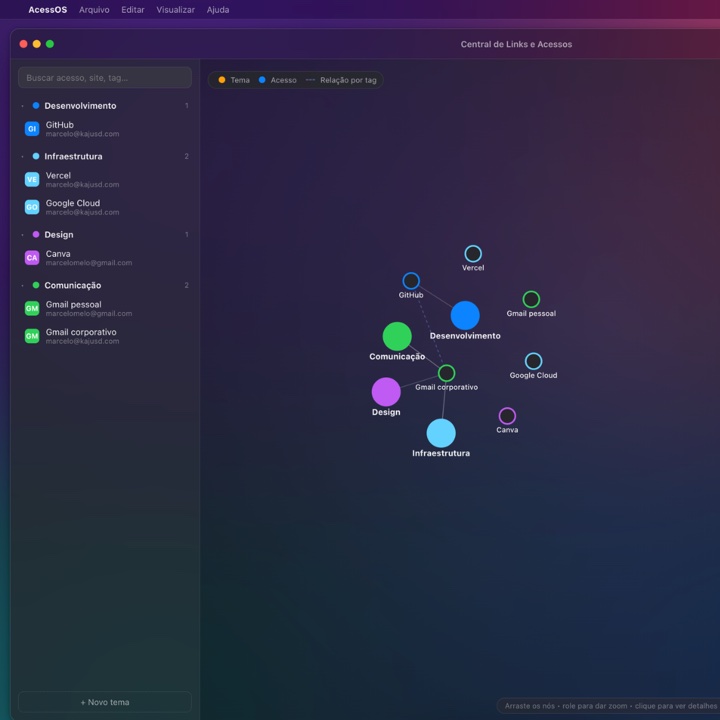720x720 pixels.
Task: Select the Gmail pessoal graph node
Action: [x=531, y=299]
